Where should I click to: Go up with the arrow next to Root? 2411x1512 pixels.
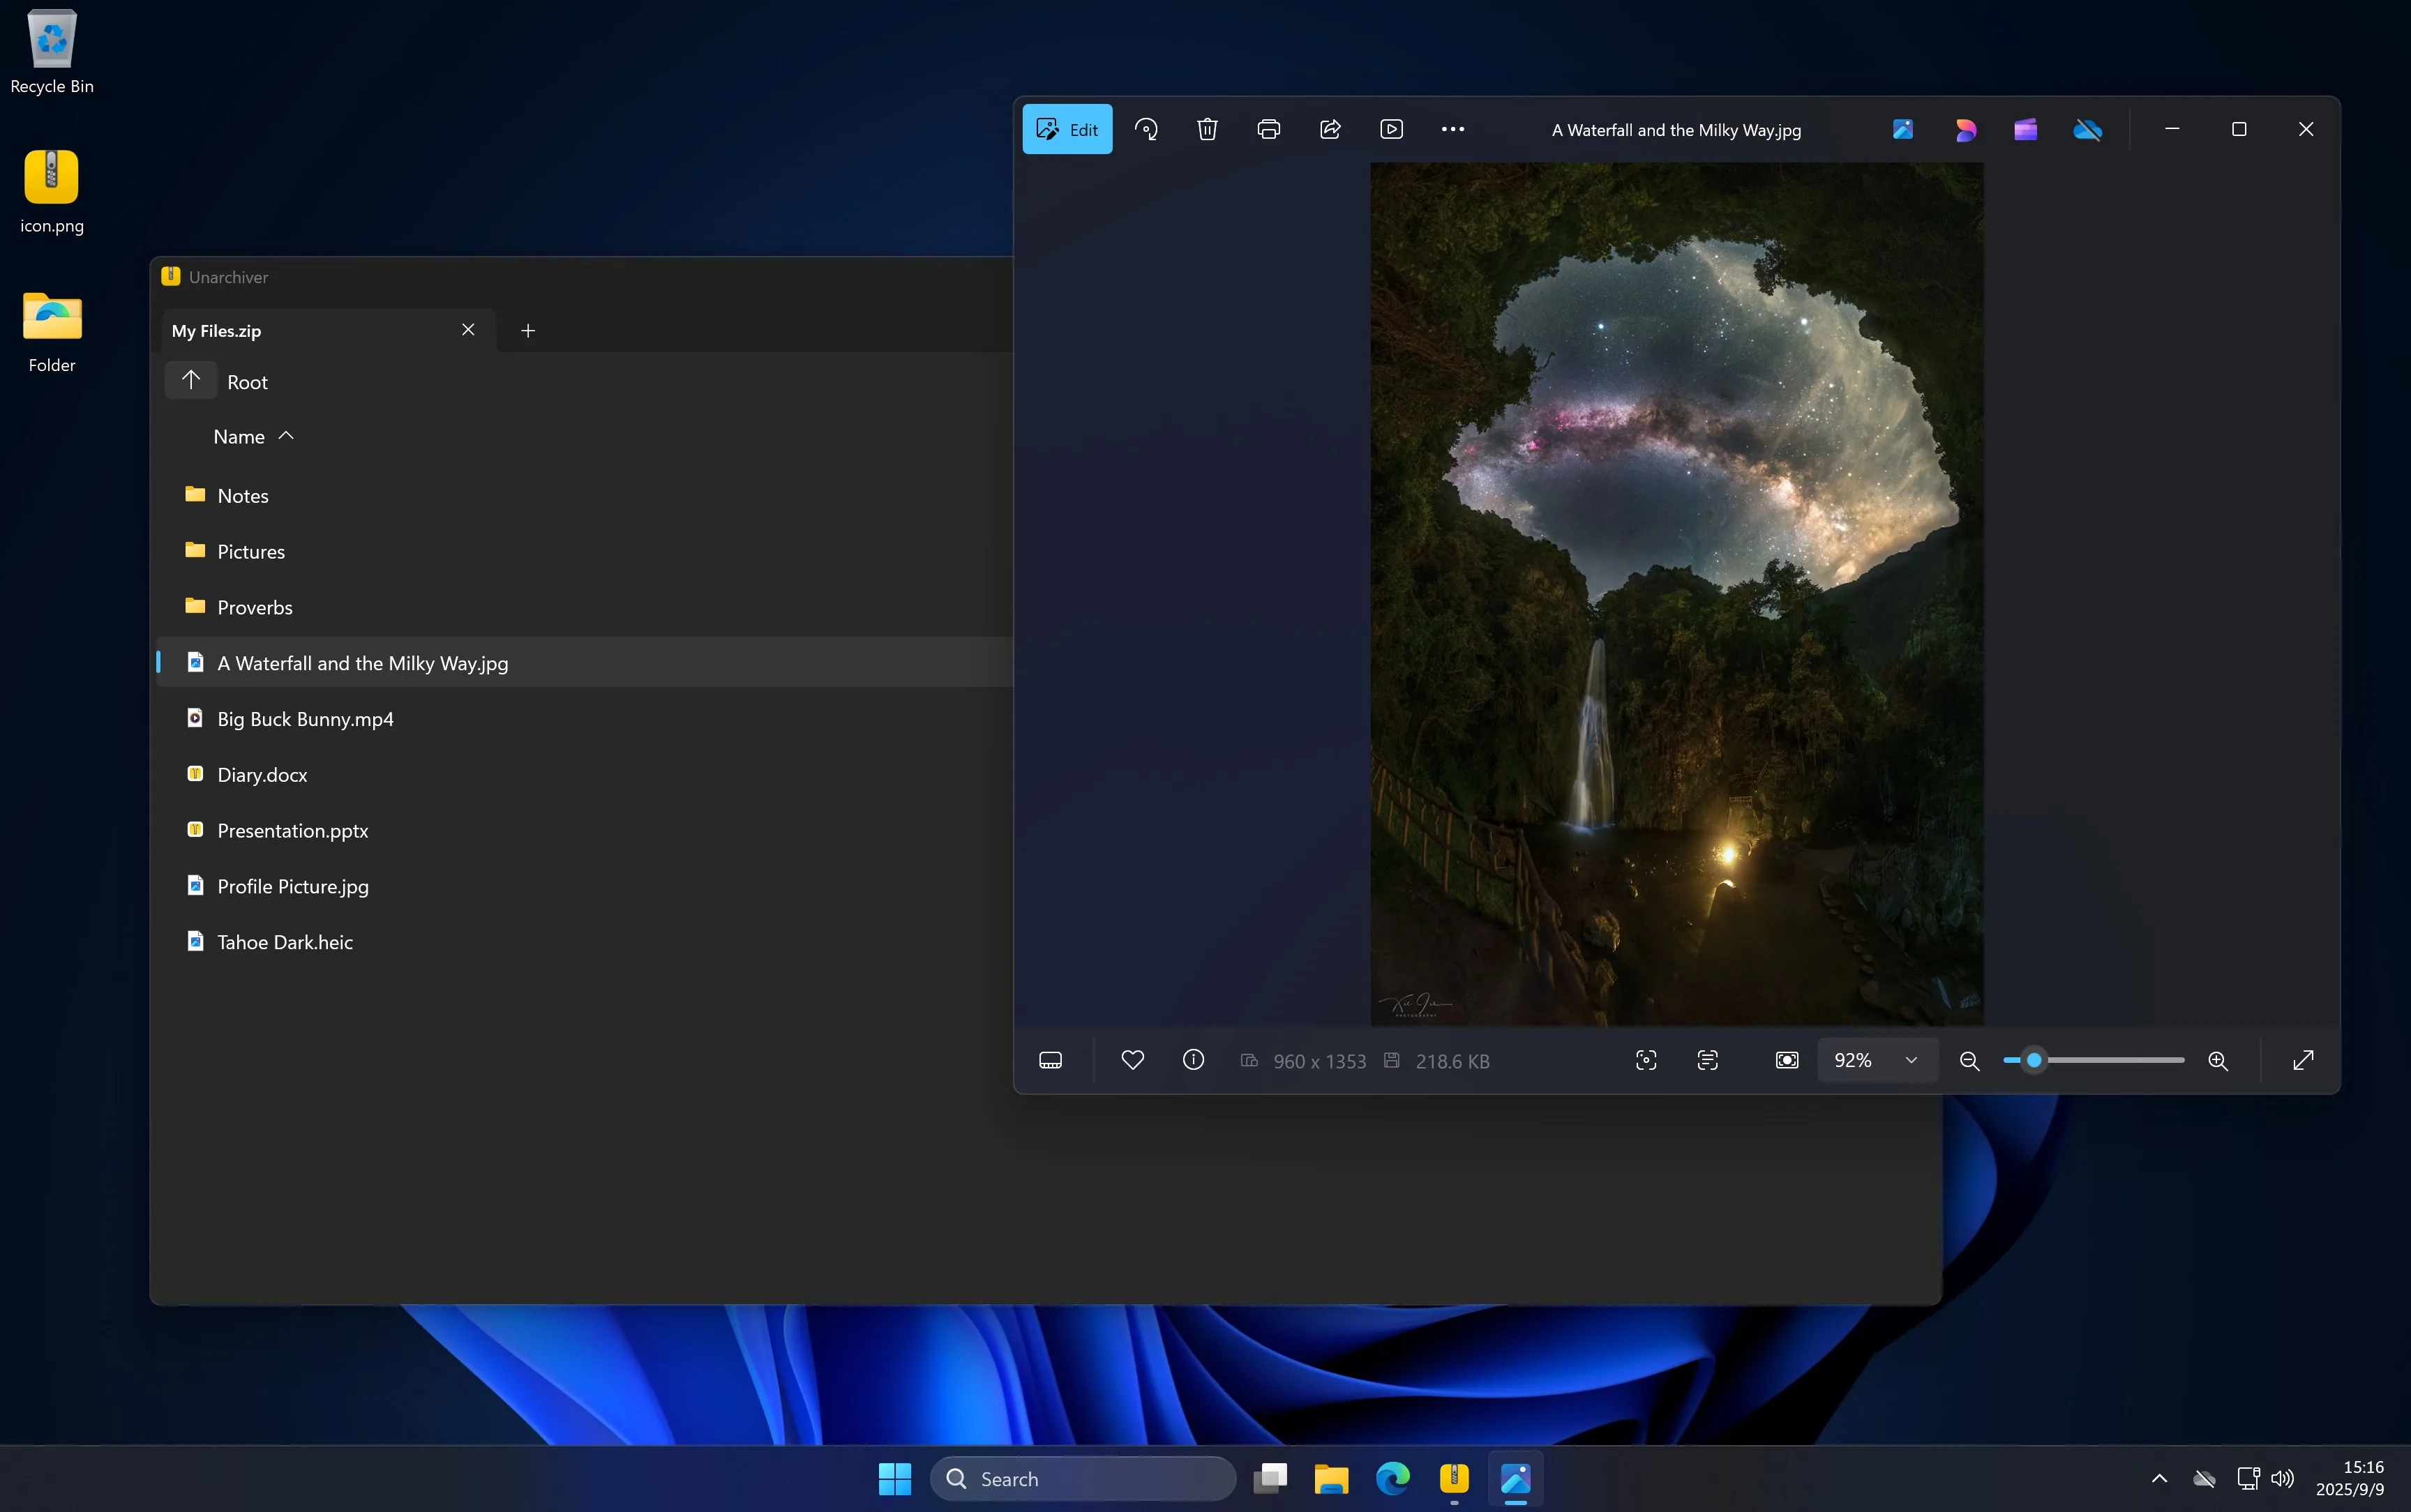[x=191, y=381]
